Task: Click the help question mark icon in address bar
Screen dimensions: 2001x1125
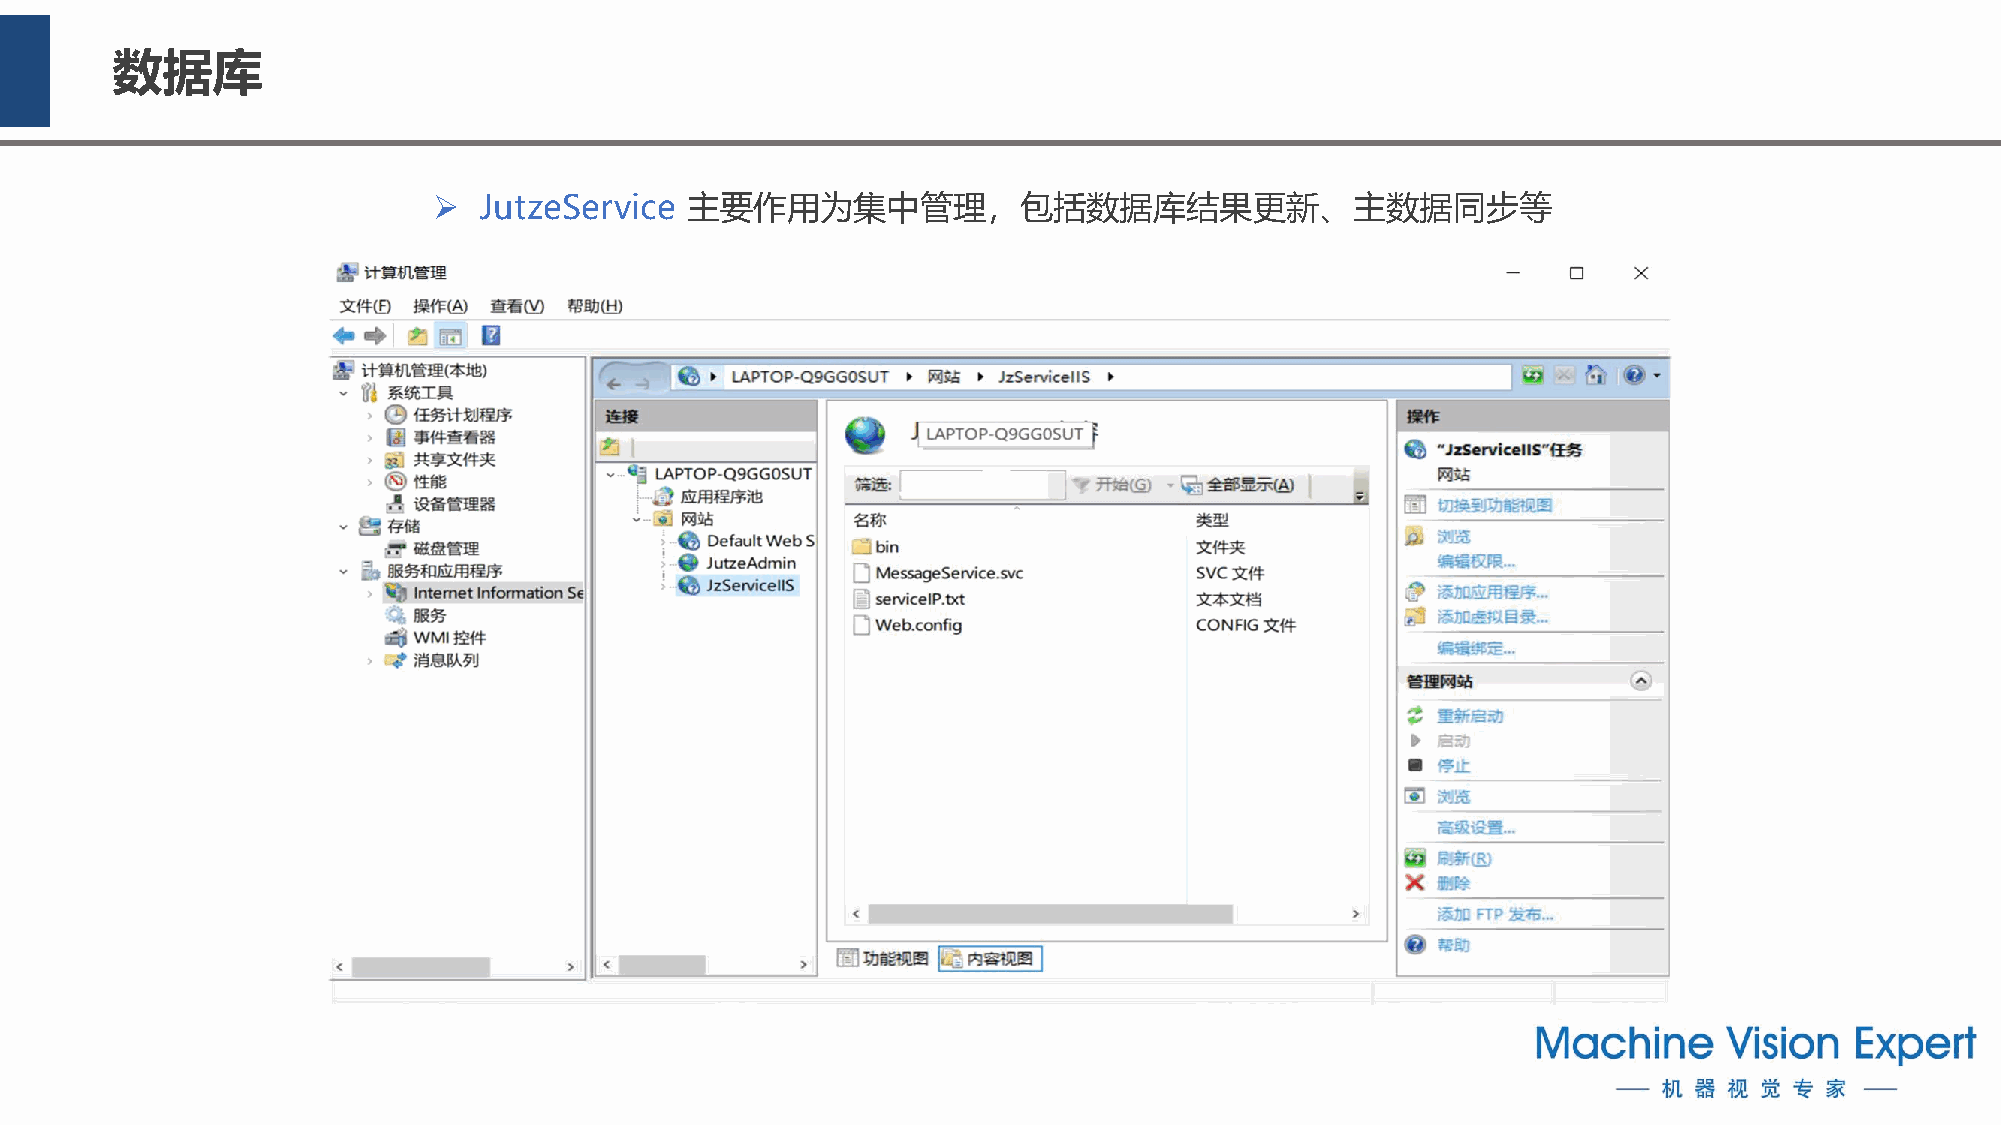Action: click(x=1634, y=376)
